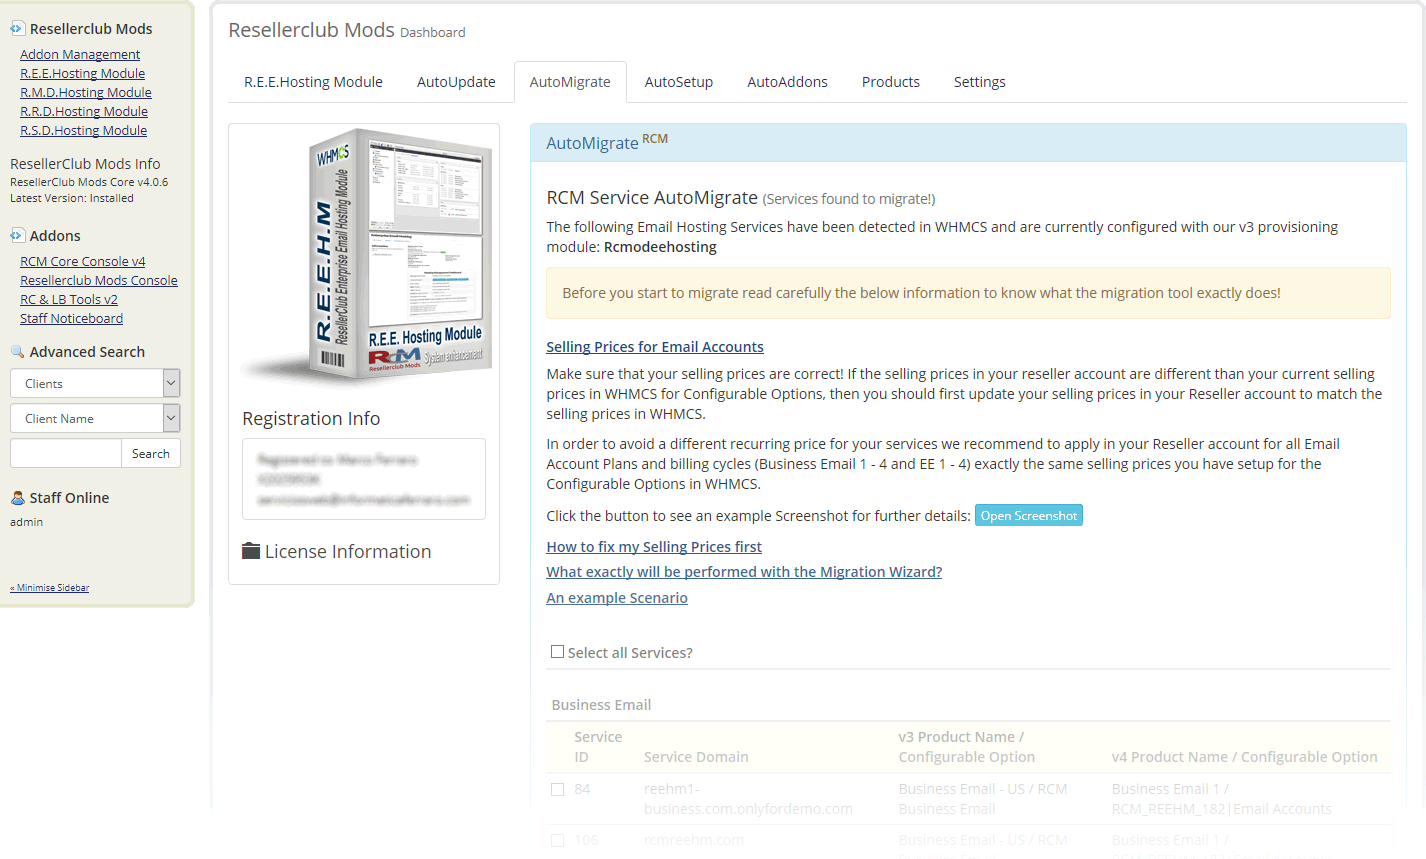Open R.S.D.Hosting Module sidebar link
This screenshot has height=859, width=1426.
pyautogui.click(x=83, y=130)
